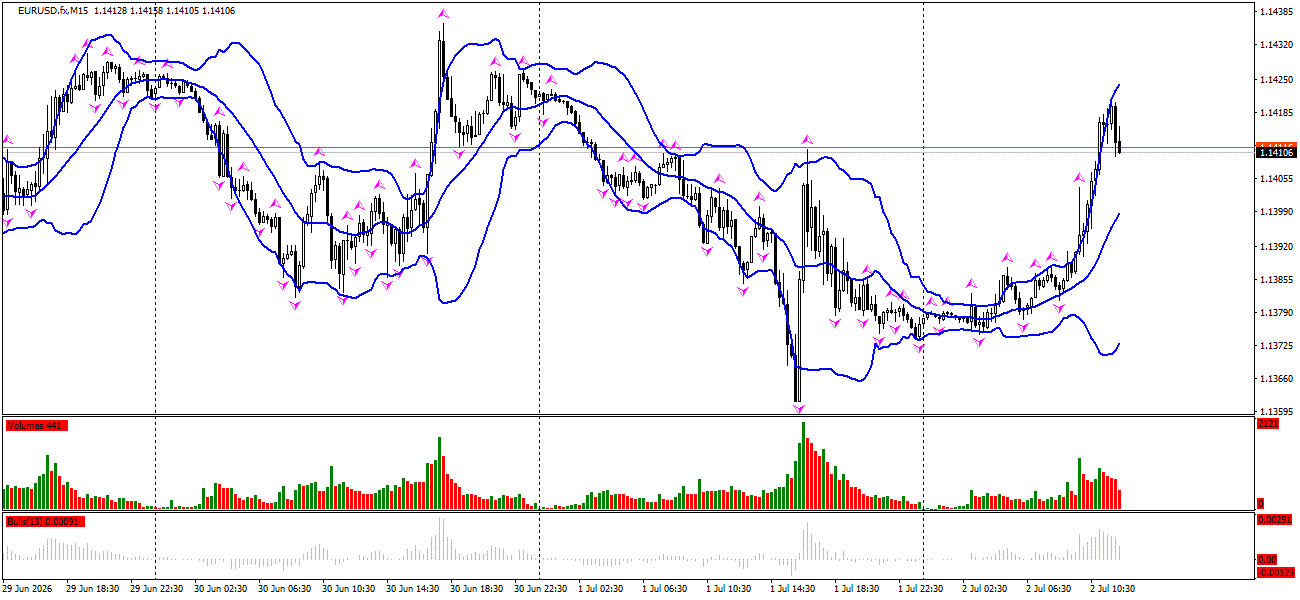This screenshot has height=600, width=1300.
Task: Click the 2 Jul 02:30 time label
Action: [x=986, y=589]
